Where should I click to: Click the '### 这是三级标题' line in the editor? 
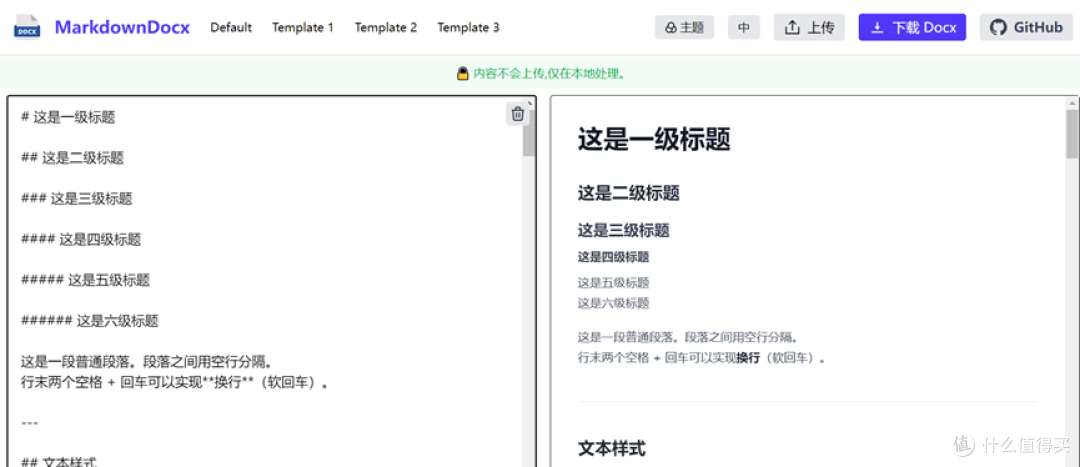(77, 198)
